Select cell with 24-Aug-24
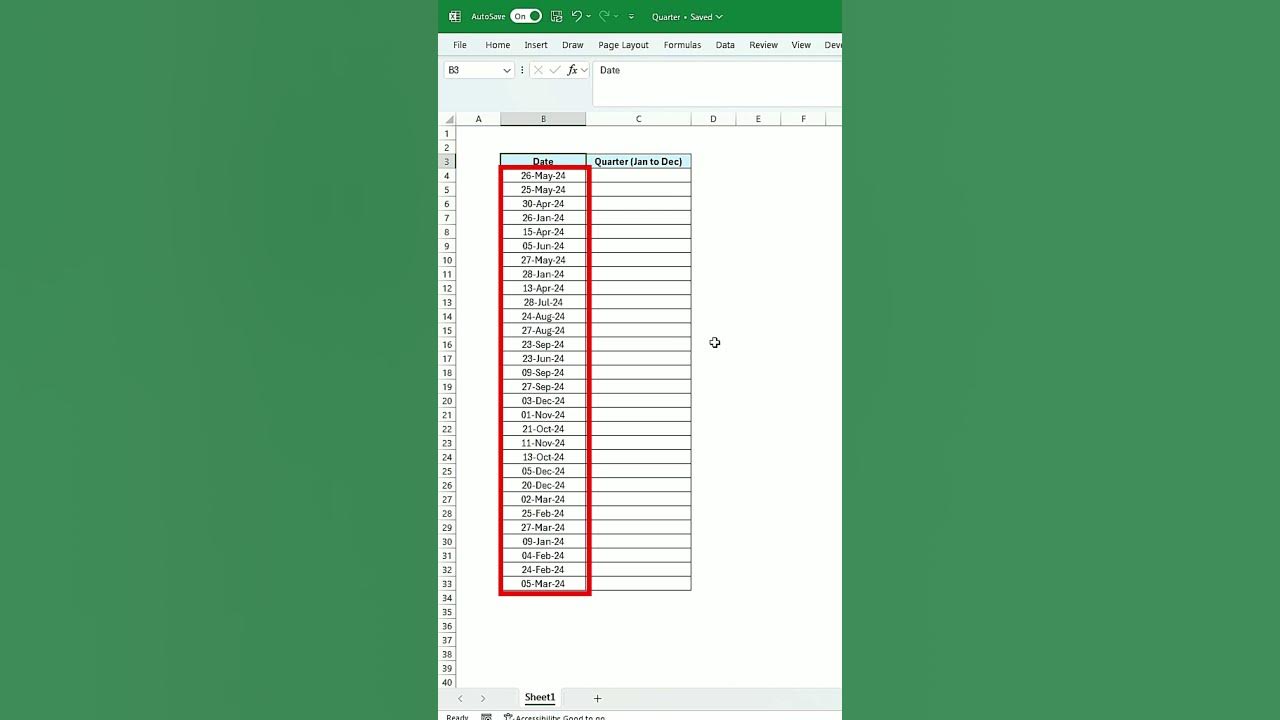1280x720 pixels. pyautogui.click(x=543, y=316)
